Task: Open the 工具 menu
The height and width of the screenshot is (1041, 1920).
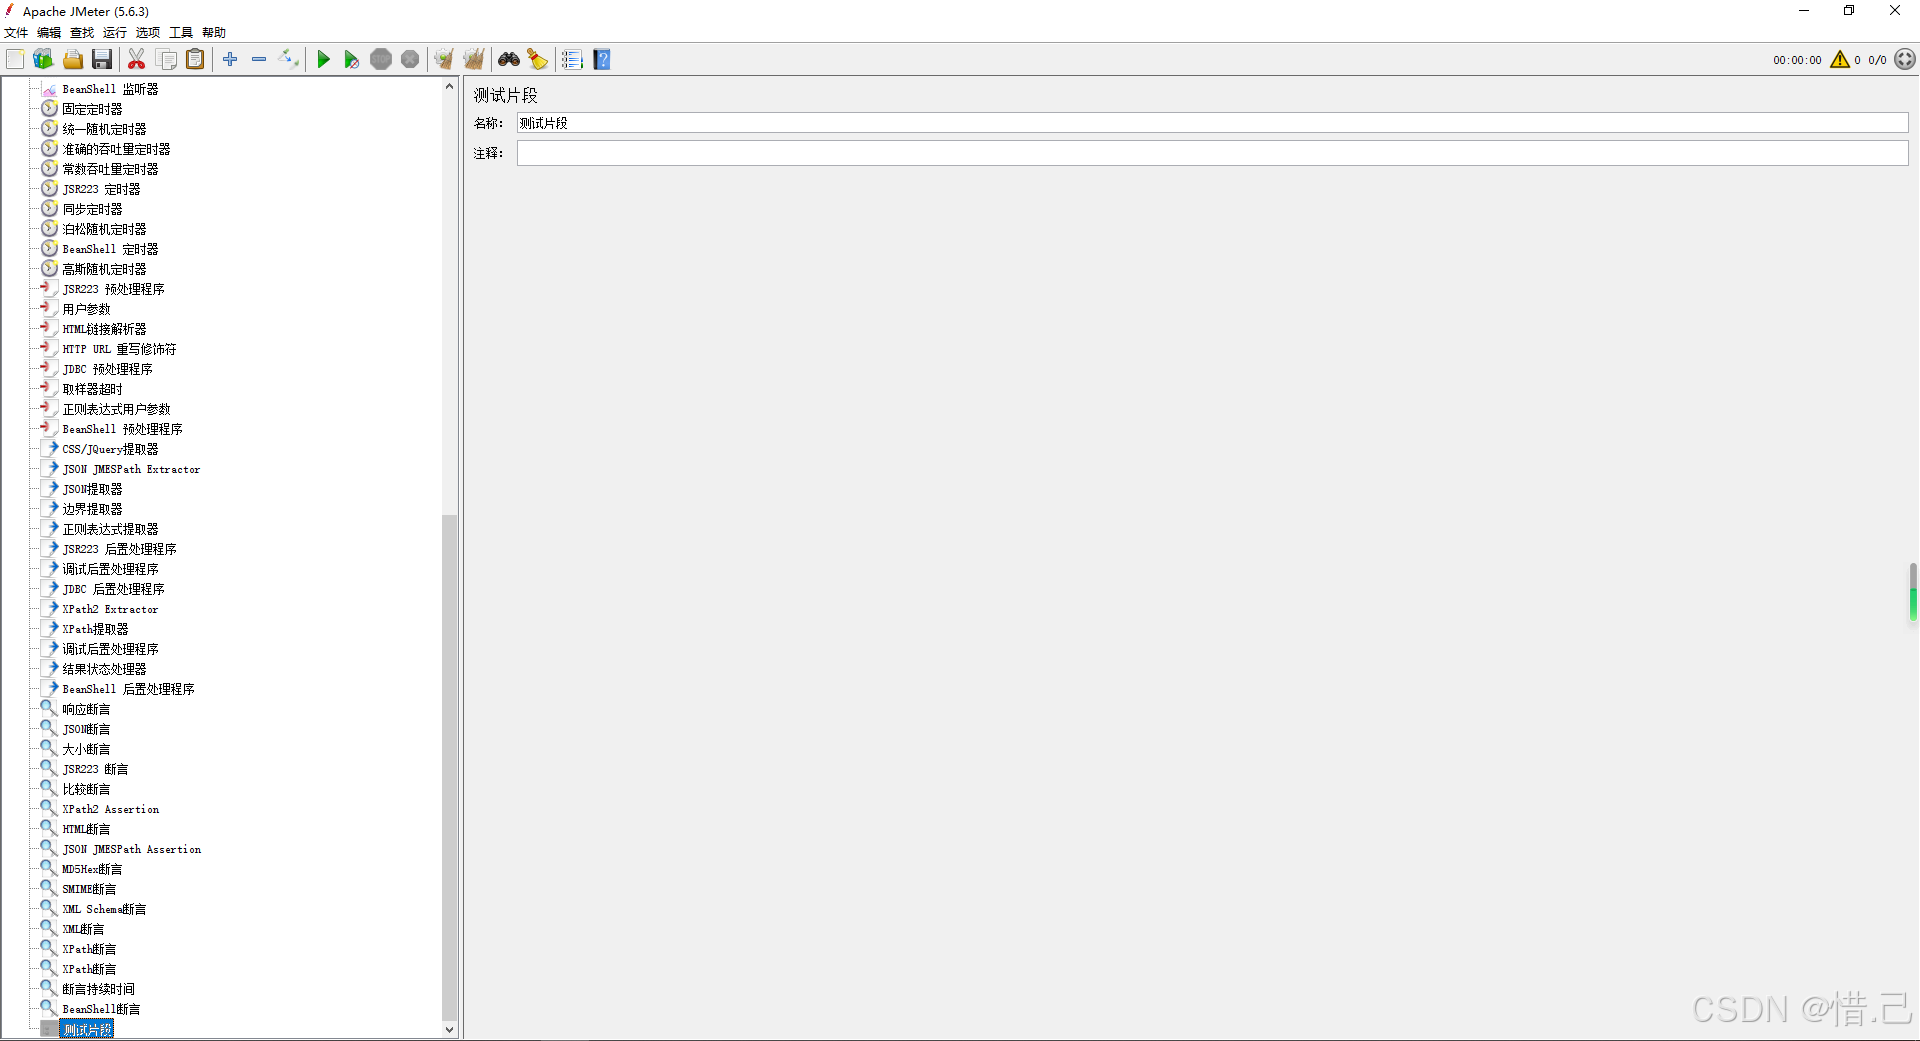Action: [181, 33]
